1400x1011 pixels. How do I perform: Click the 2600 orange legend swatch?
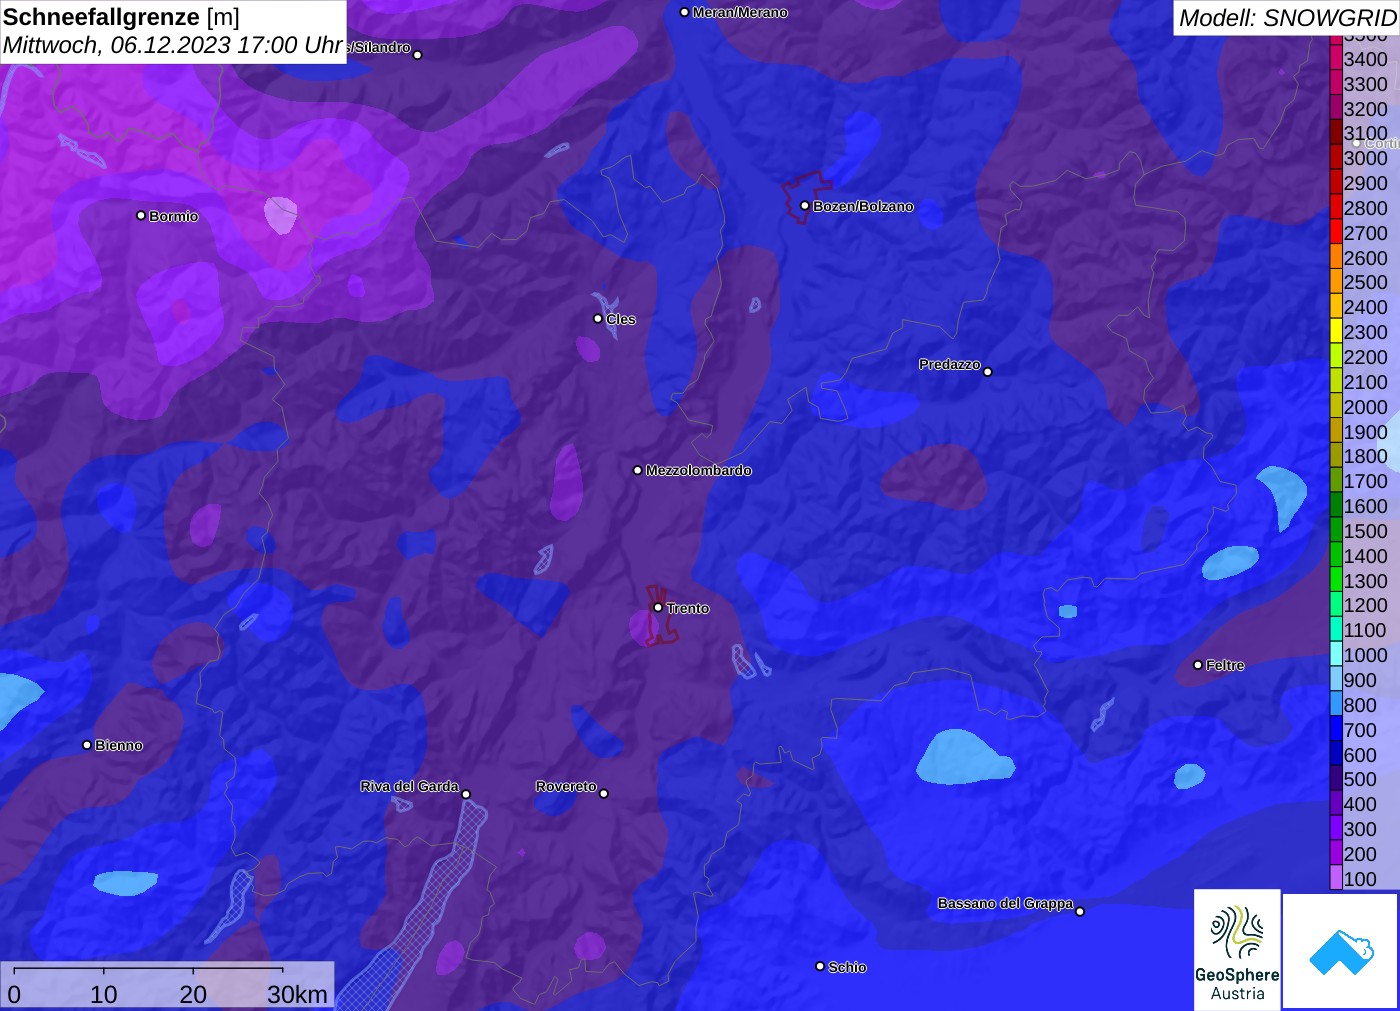pos(1336,258)
